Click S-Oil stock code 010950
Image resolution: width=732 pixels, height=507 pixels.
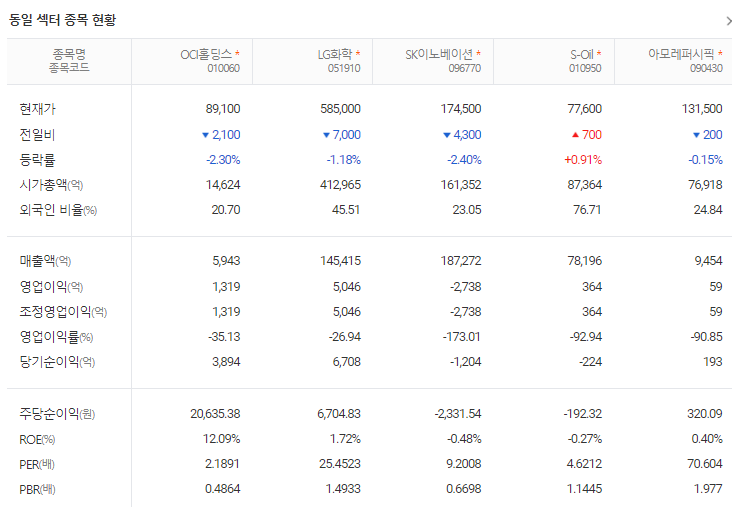[585, 68]
